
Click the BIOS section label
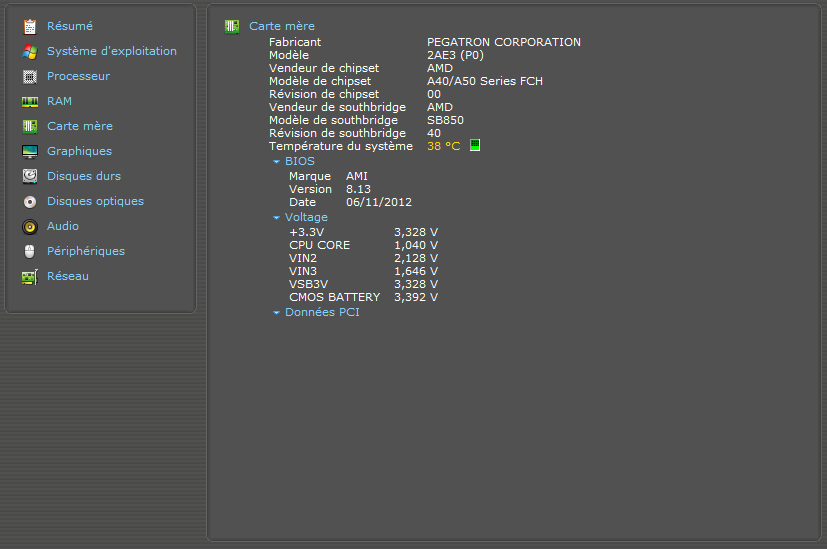(x=300, y=161)
